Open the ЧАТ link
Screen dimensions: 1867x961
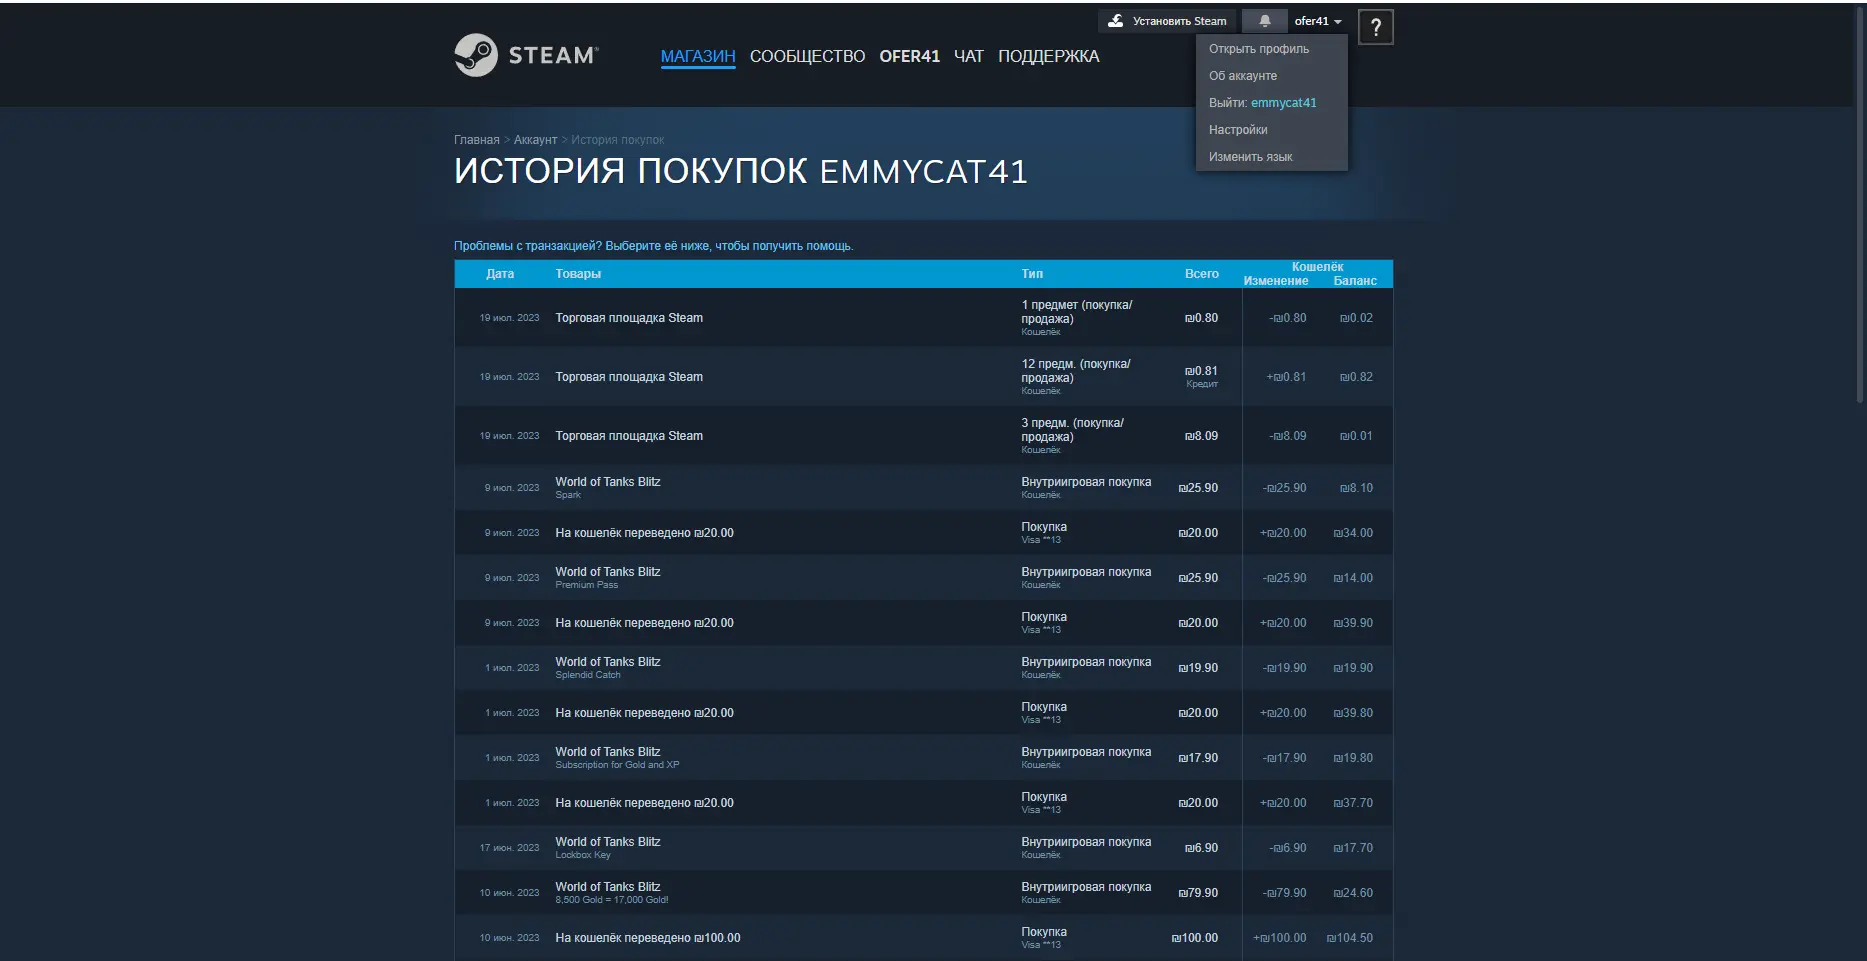tap(968, 56)
